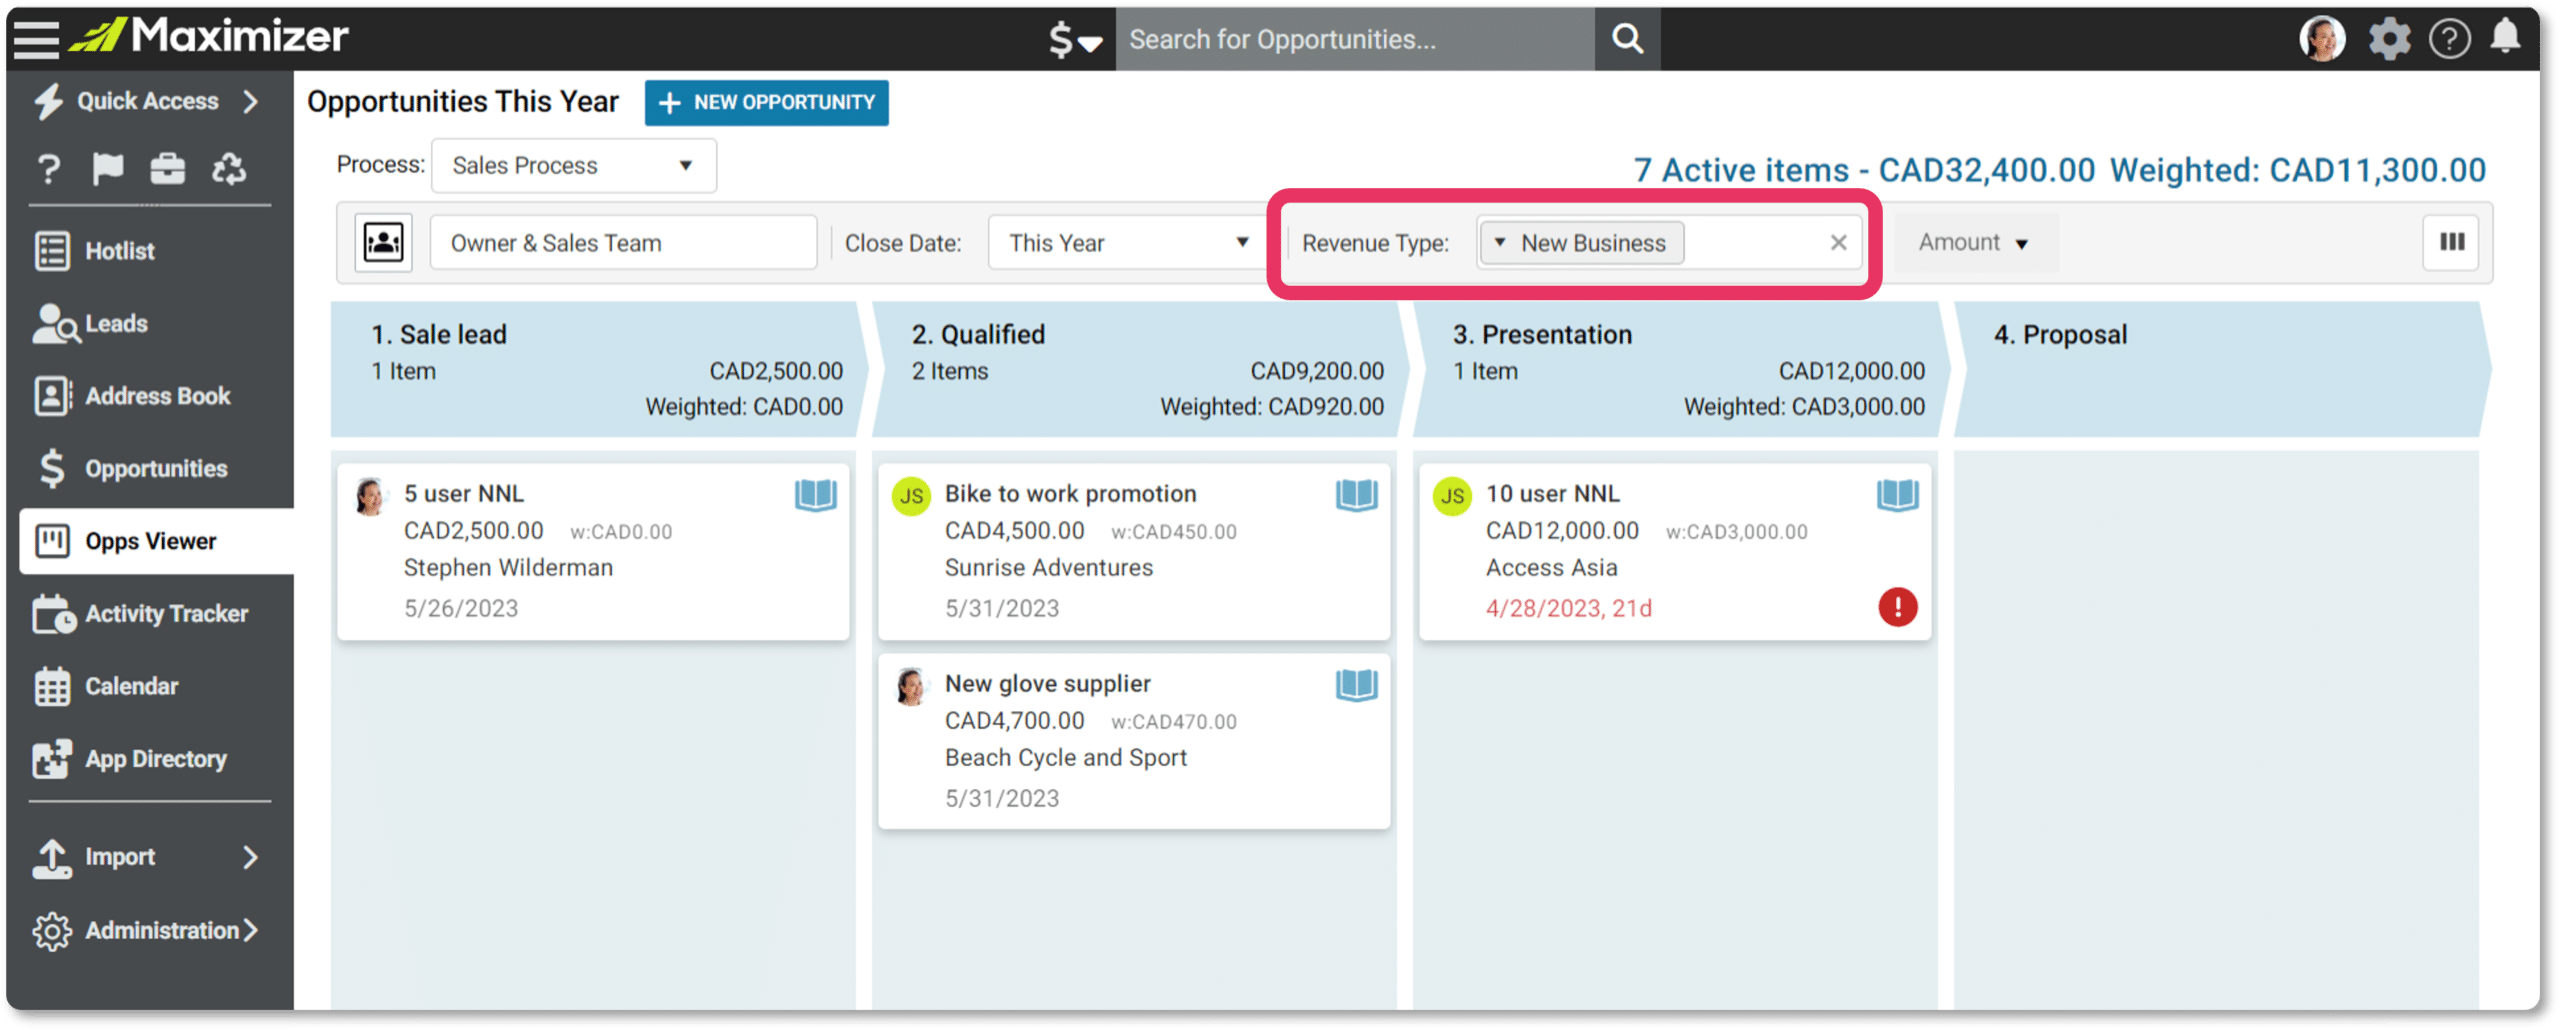The image size is (2560, 1030).
Task: Open the user profile avatar
Action: point(2321,39)
